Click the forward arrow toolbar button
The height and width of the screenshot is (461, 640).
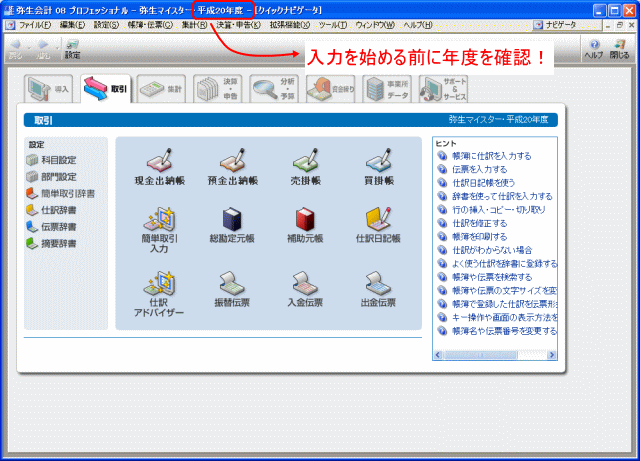(x=43, y=49)
